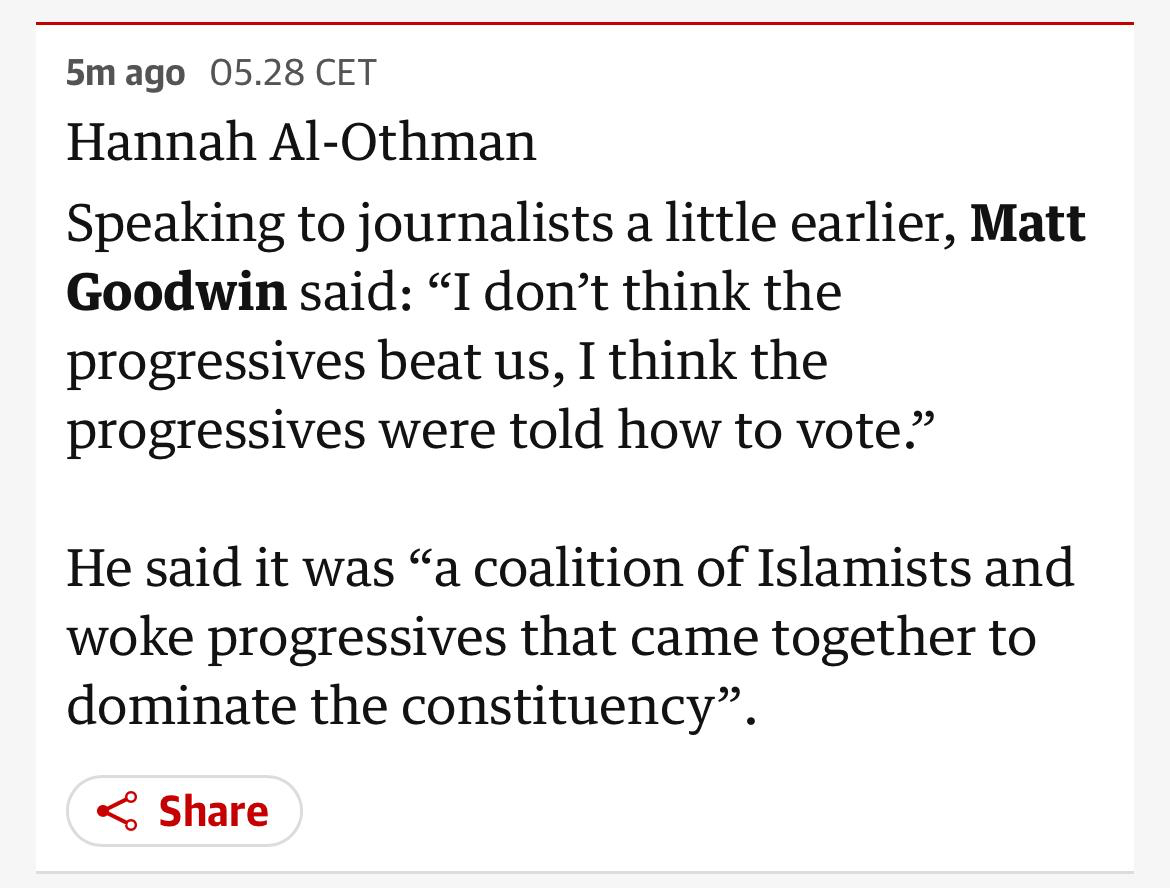Click the words 'He said it was'
Viewport: 1170px width, 888px height.
click(x=230, y=567)
